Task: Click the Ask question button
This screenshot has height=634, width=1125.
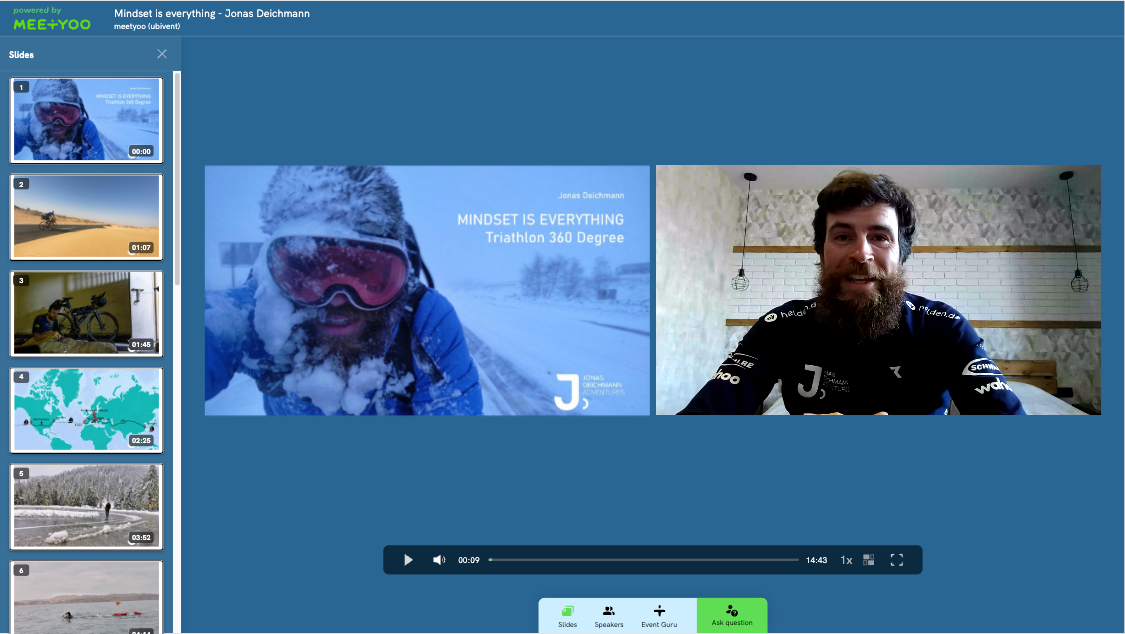Action: [x=732, y=616]
